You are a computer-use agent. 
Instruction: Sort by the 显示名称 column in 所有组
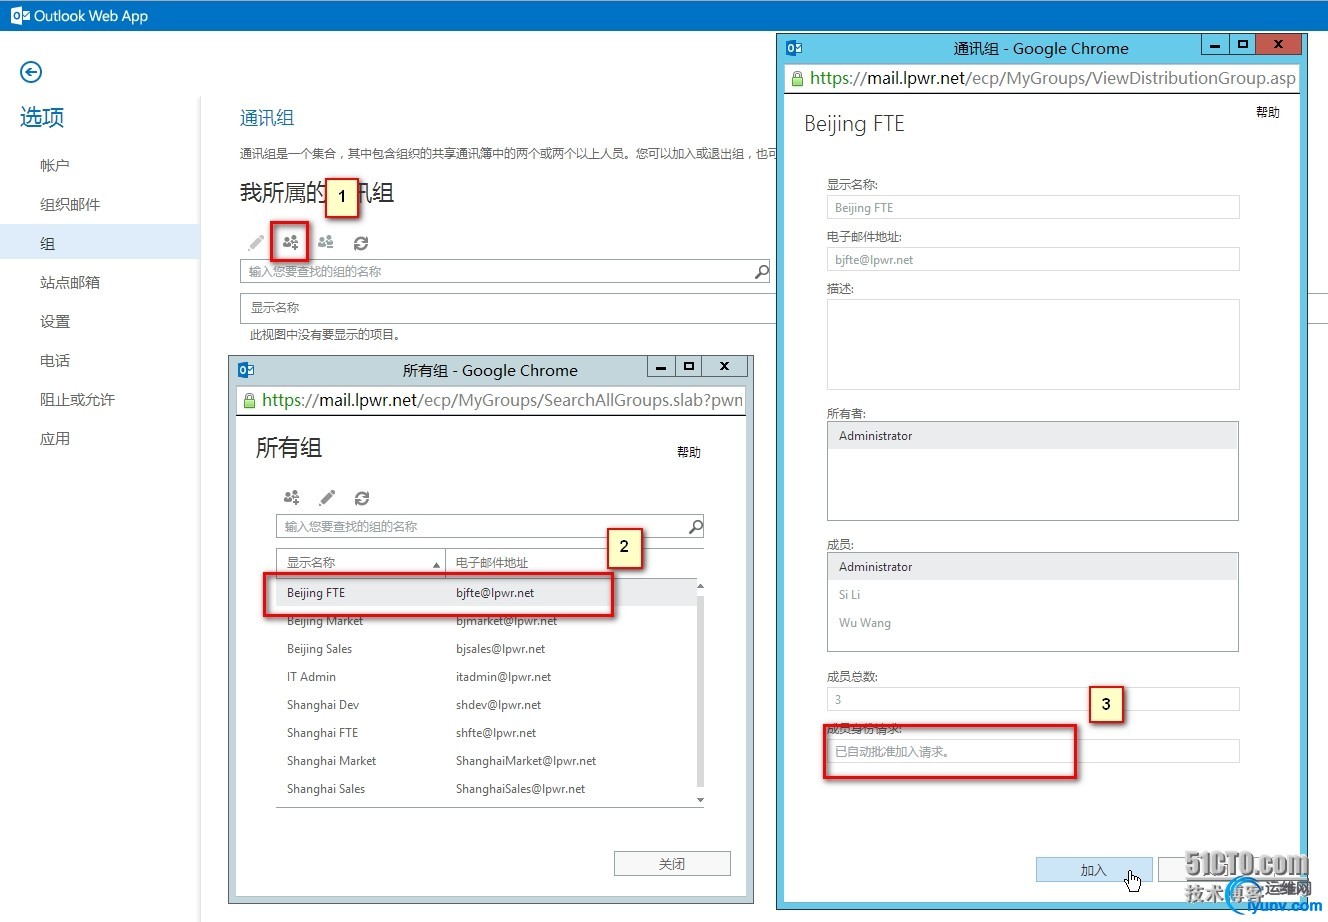coord(361,563)
